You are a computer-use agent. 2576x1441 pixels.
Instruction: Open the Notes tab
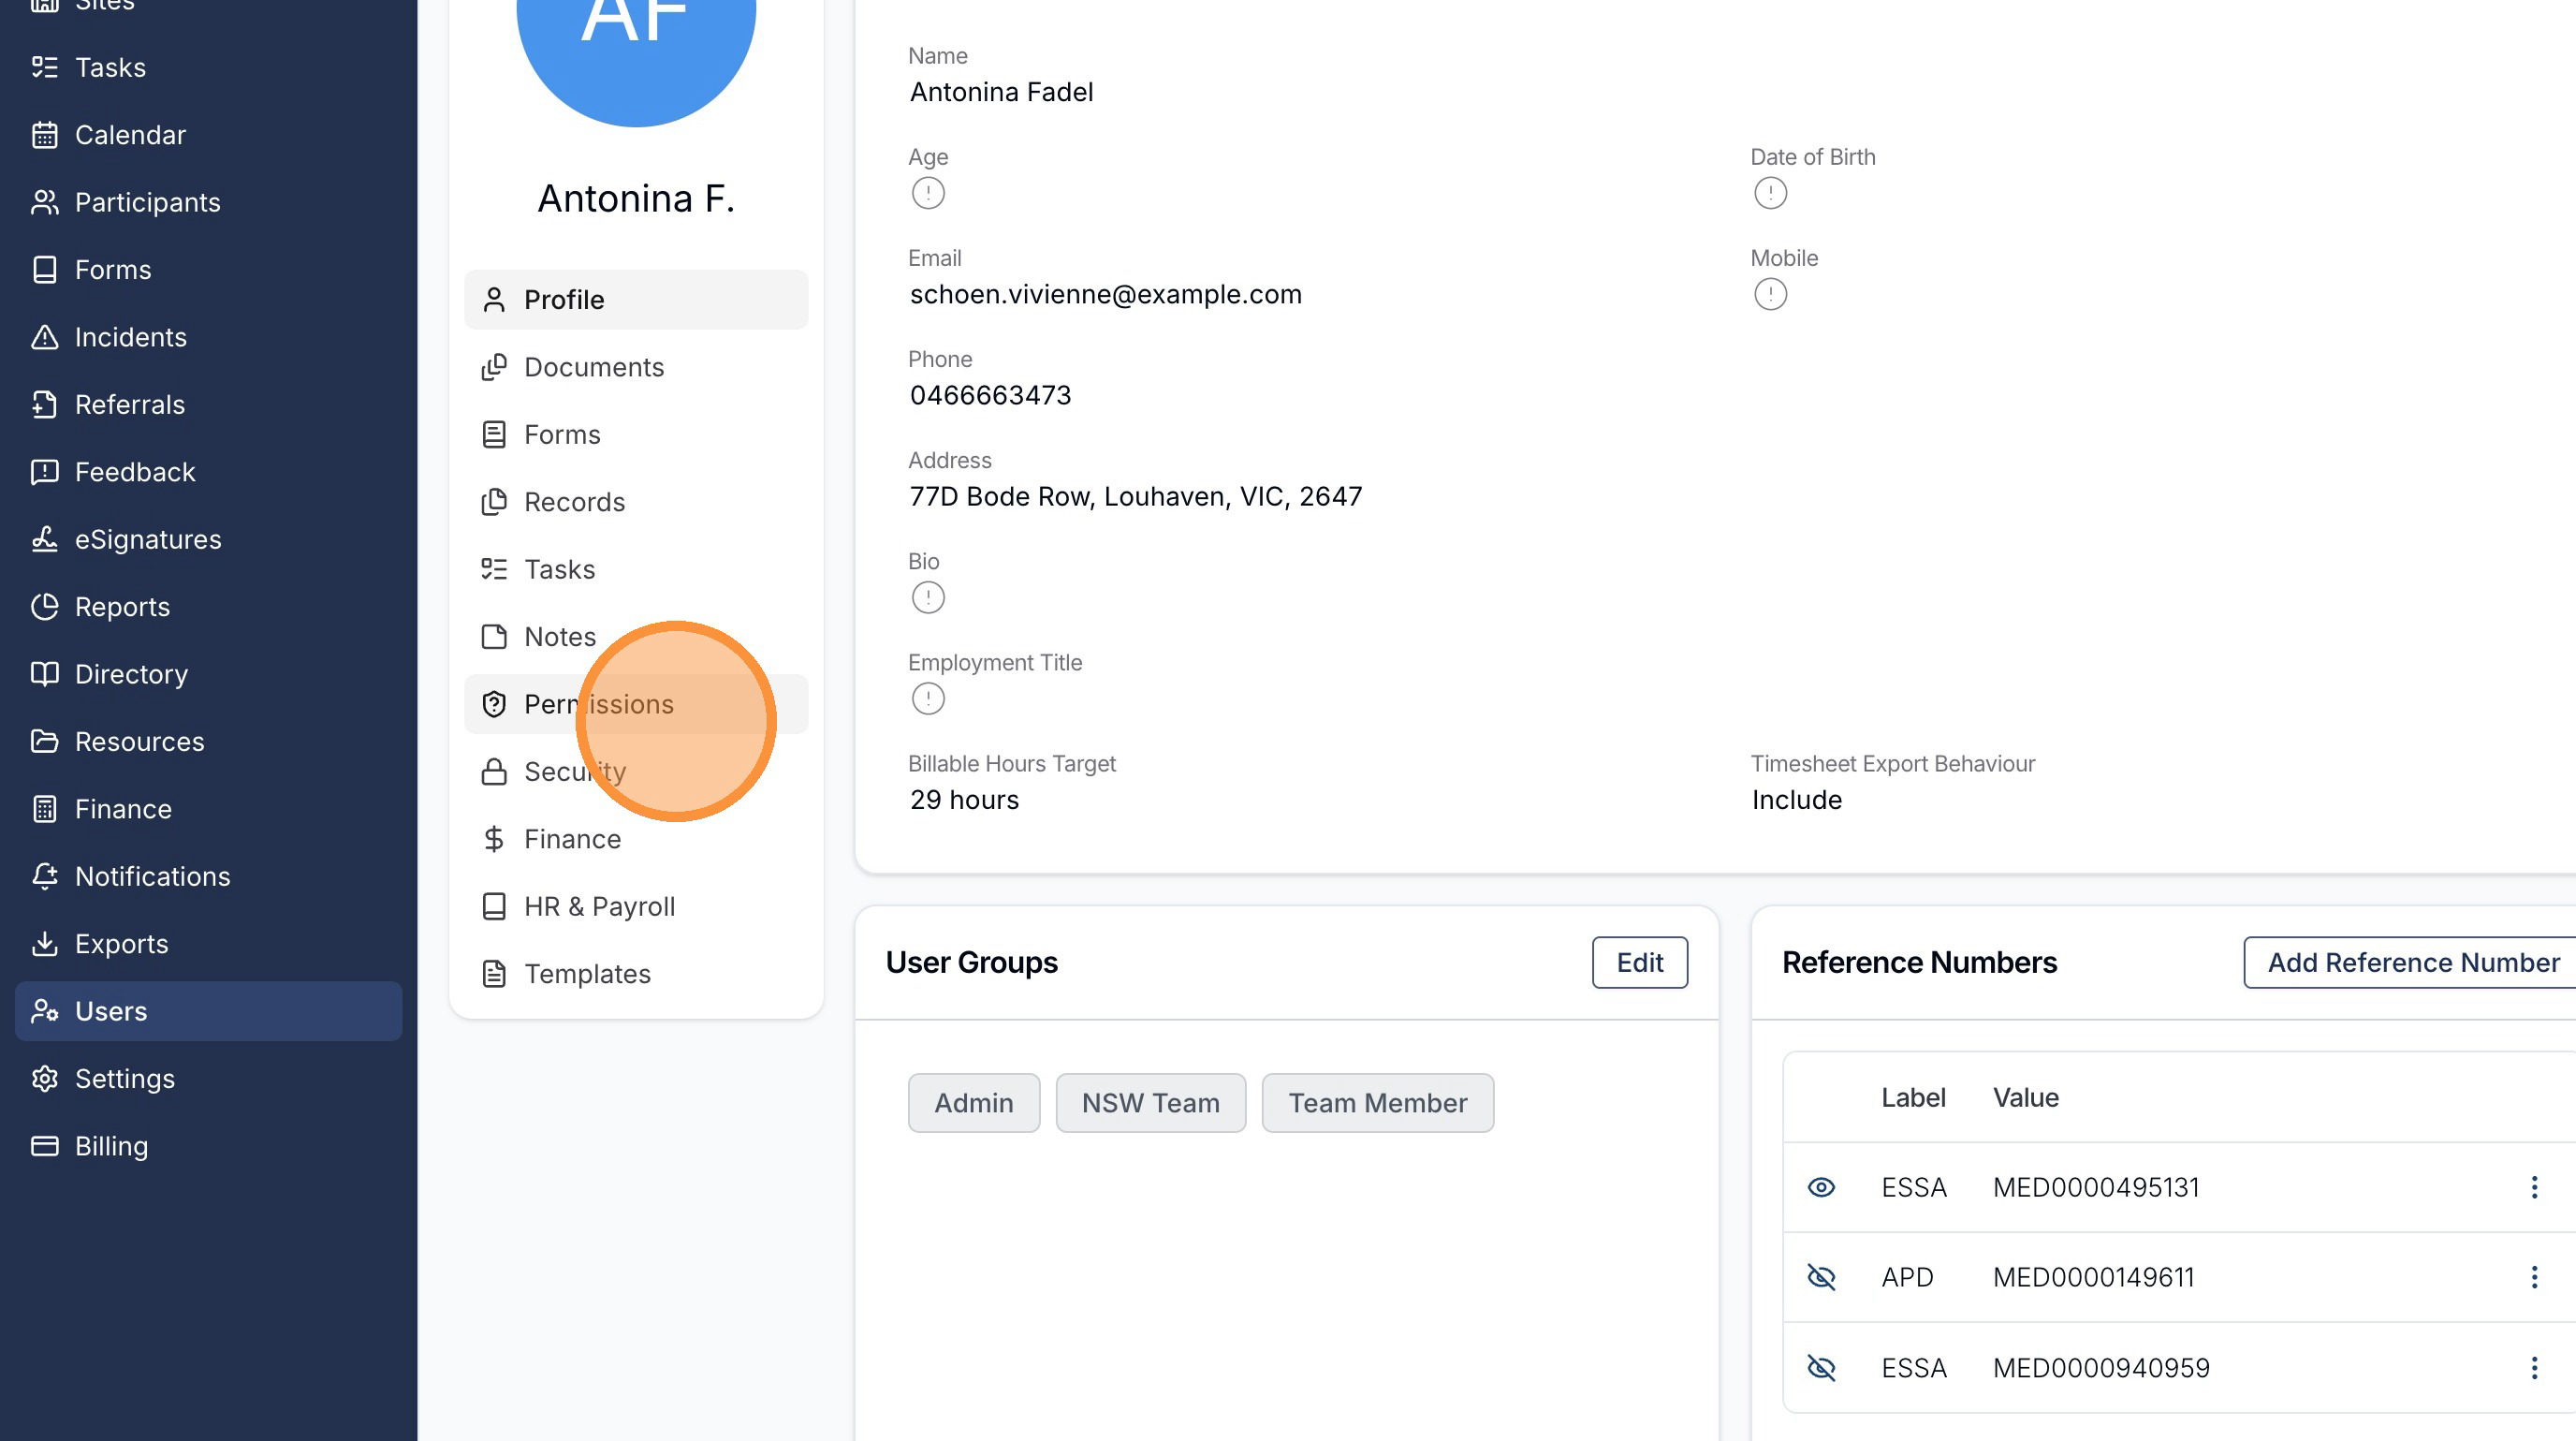coord(636,637)
